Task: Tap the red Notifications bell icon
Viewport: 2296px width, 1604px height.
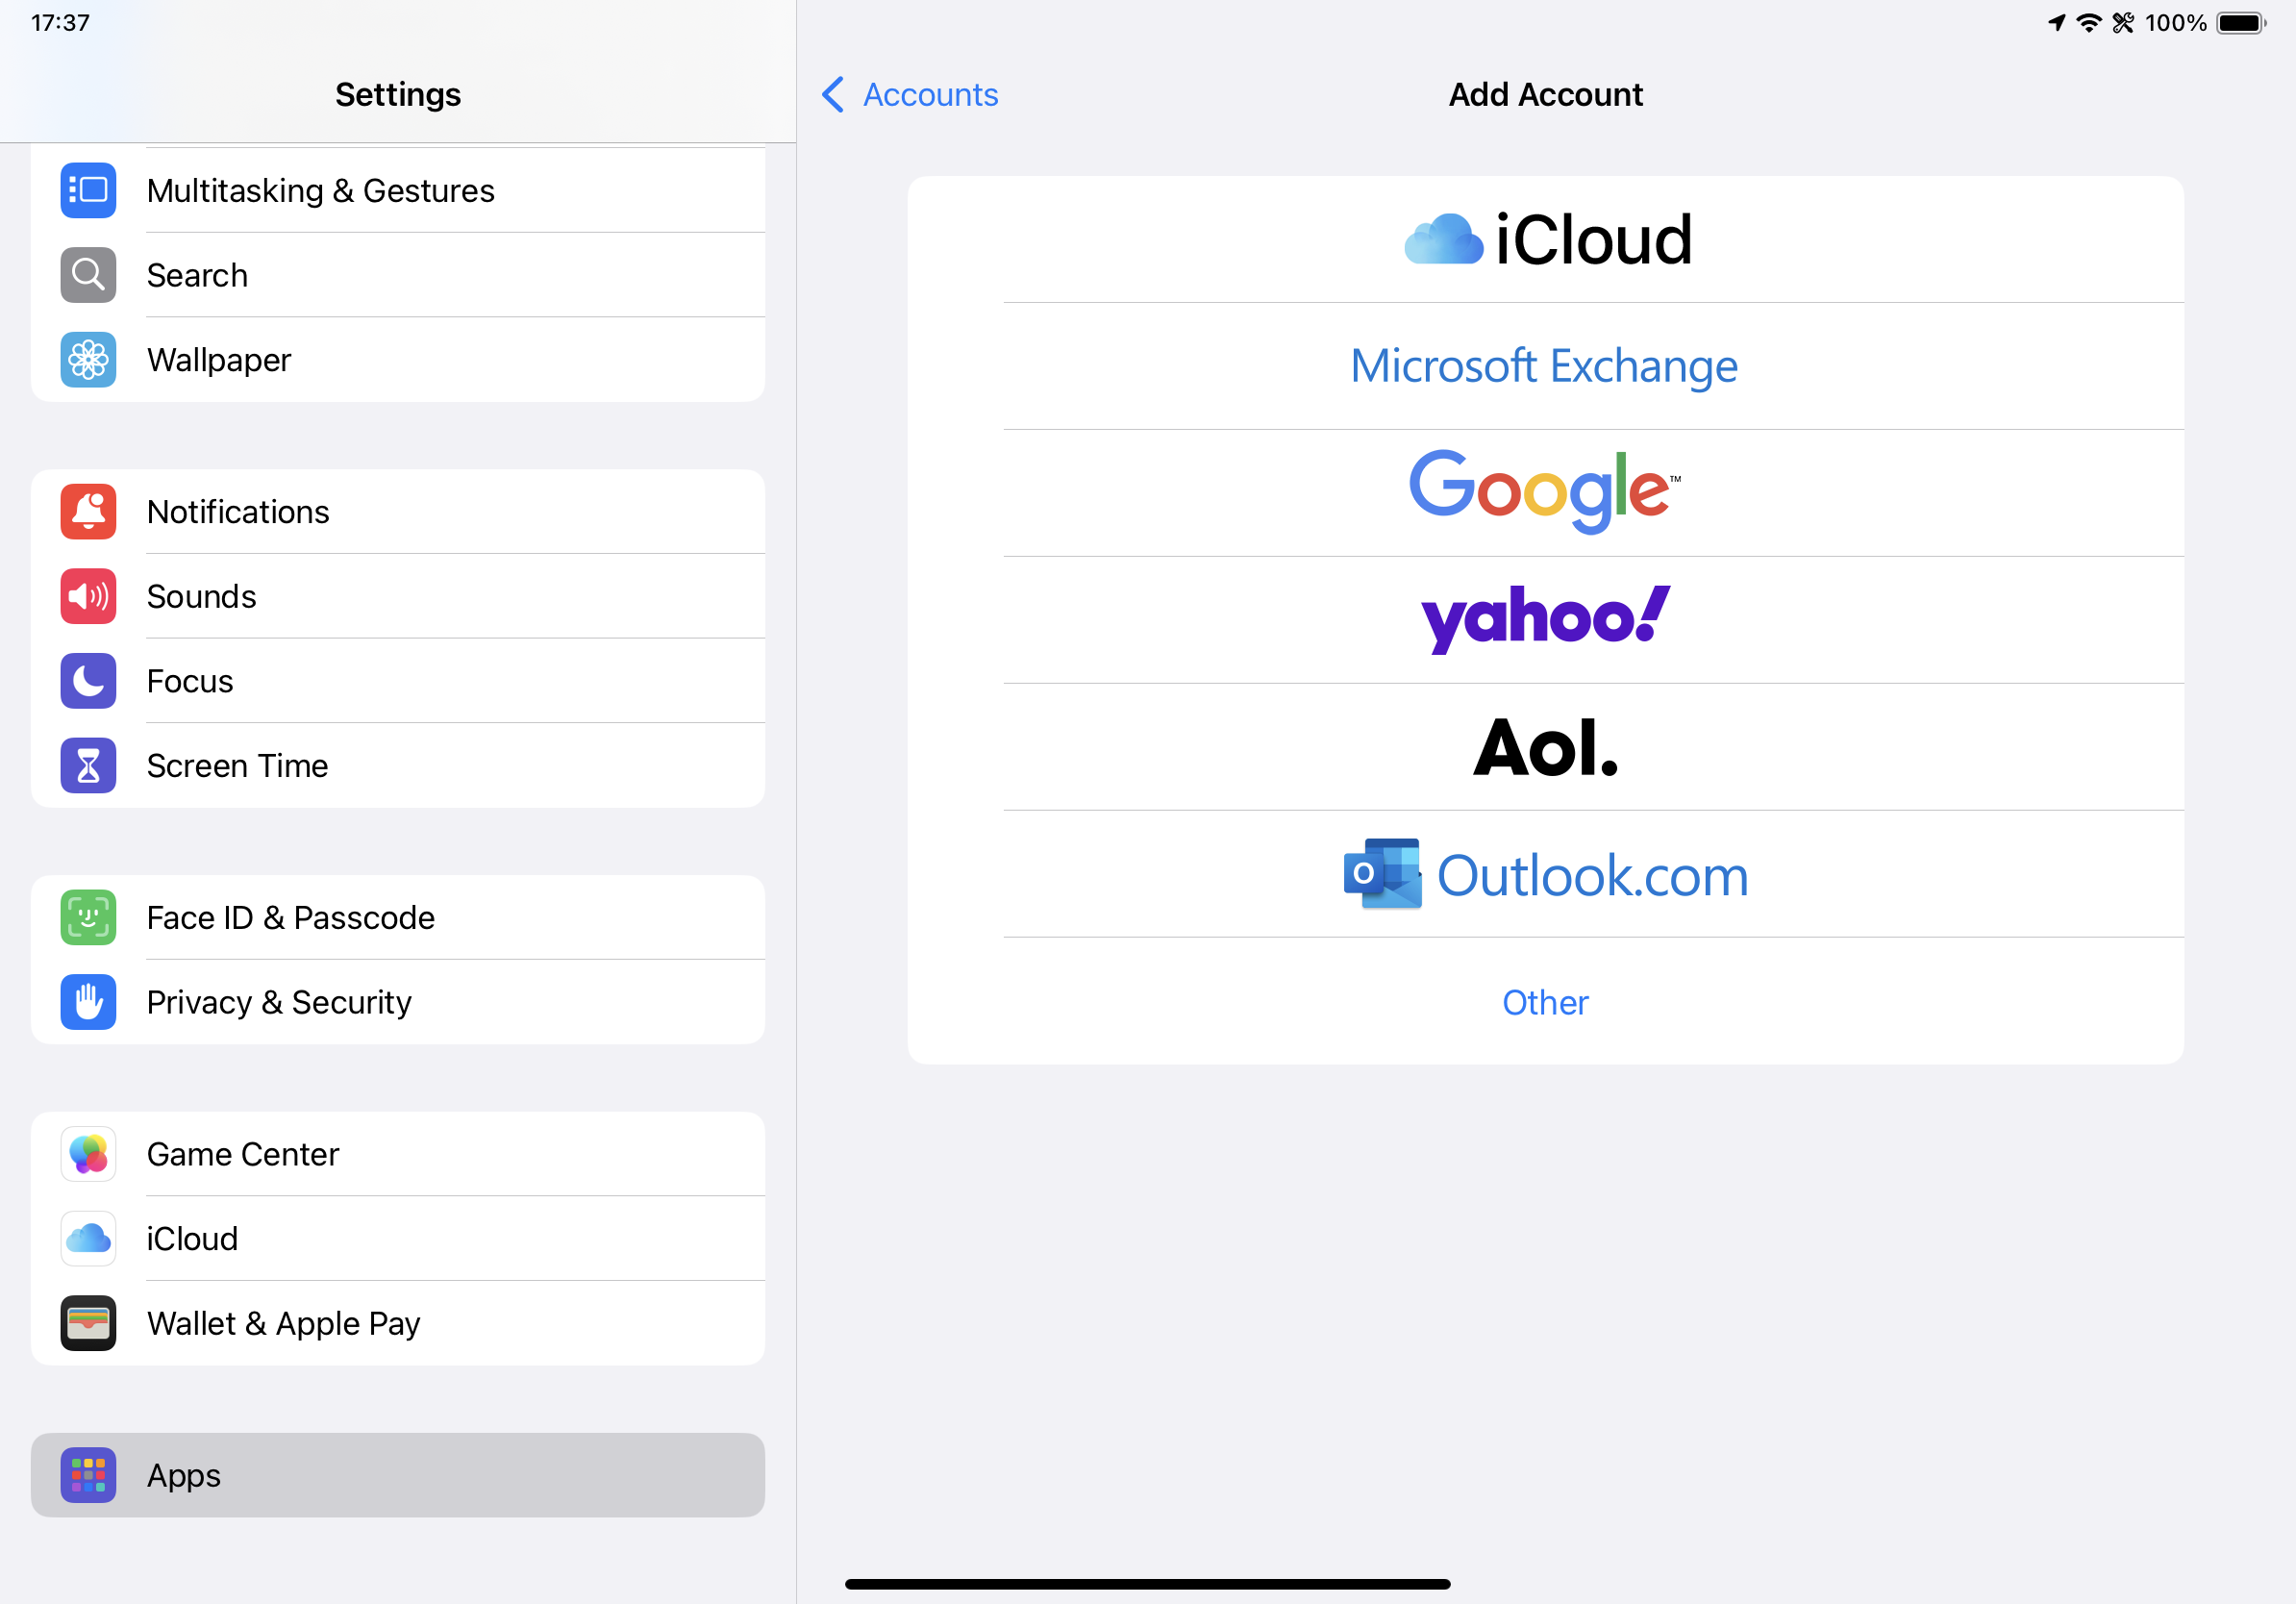Action: (x=88, y=512)
